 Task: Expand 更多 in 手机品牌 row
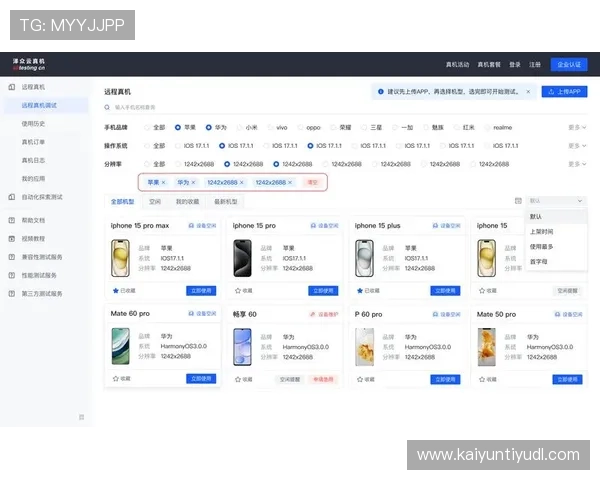point(577,127)
